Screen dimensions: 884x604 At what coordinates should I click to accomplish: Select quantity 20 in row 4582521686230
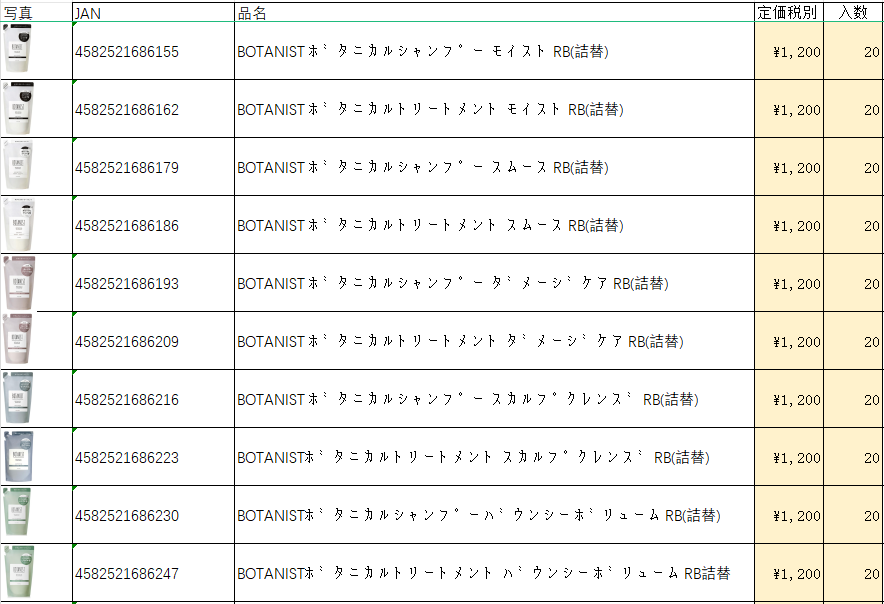click(854, 515)
